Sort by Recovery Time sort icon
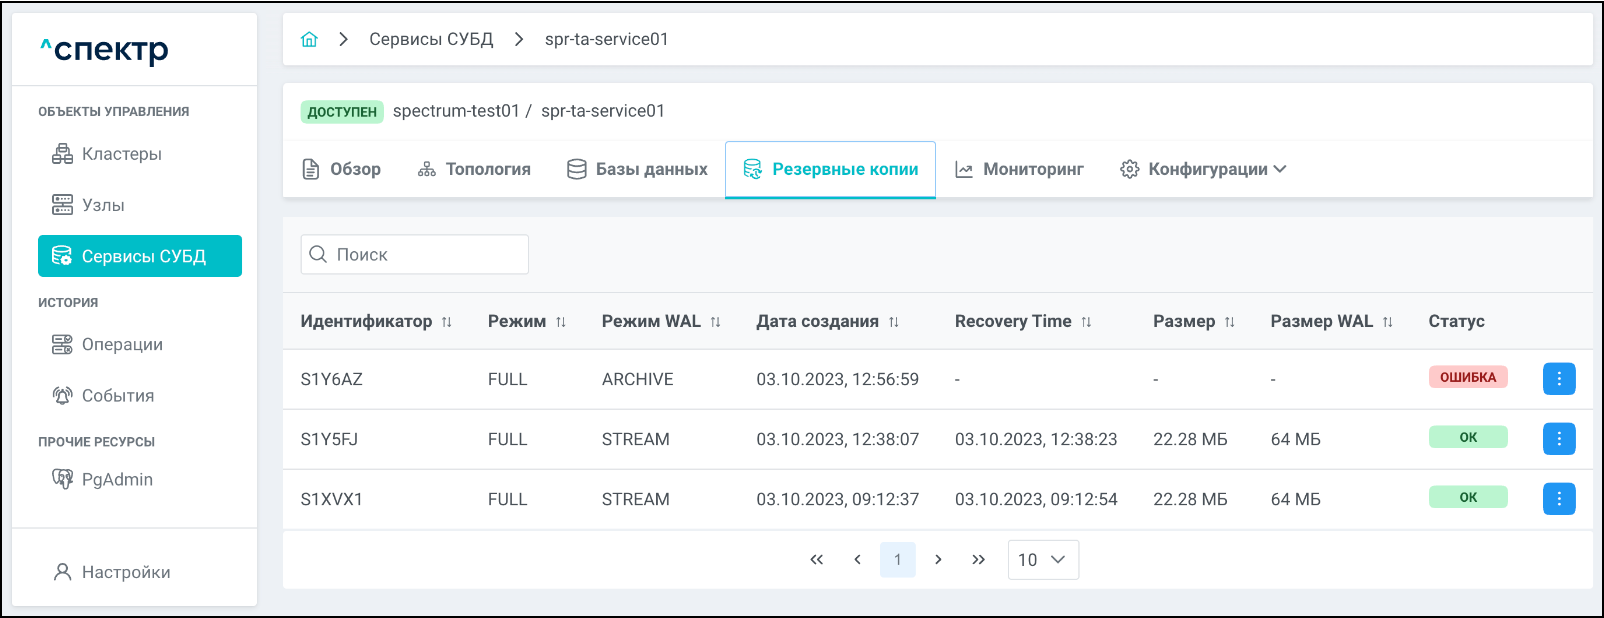Viewport: 1604px width, 618px height. (x=1086, y=322)
